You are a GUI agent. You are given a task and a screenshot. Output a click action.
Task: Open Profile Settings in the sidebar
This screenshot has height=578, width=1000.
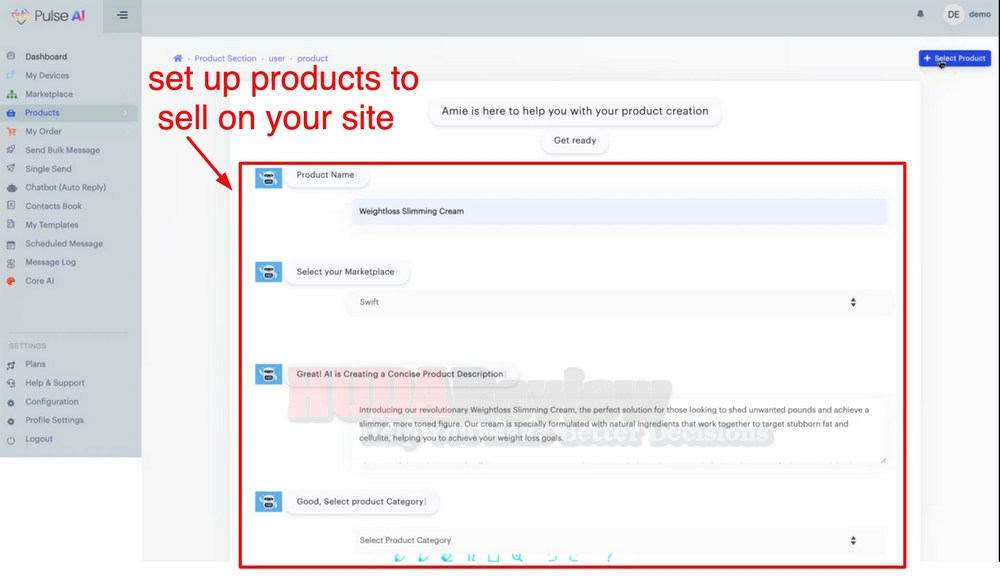click(x=54, y=420)
